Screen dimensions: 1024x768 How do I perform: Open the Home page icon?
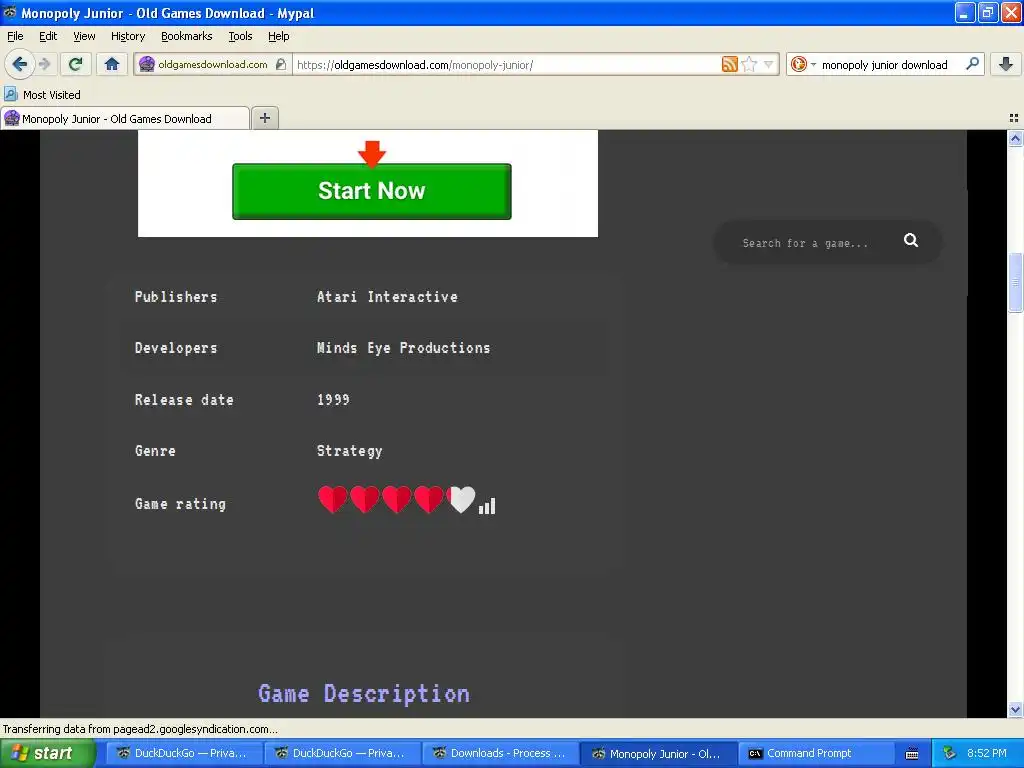coord(112,64)
